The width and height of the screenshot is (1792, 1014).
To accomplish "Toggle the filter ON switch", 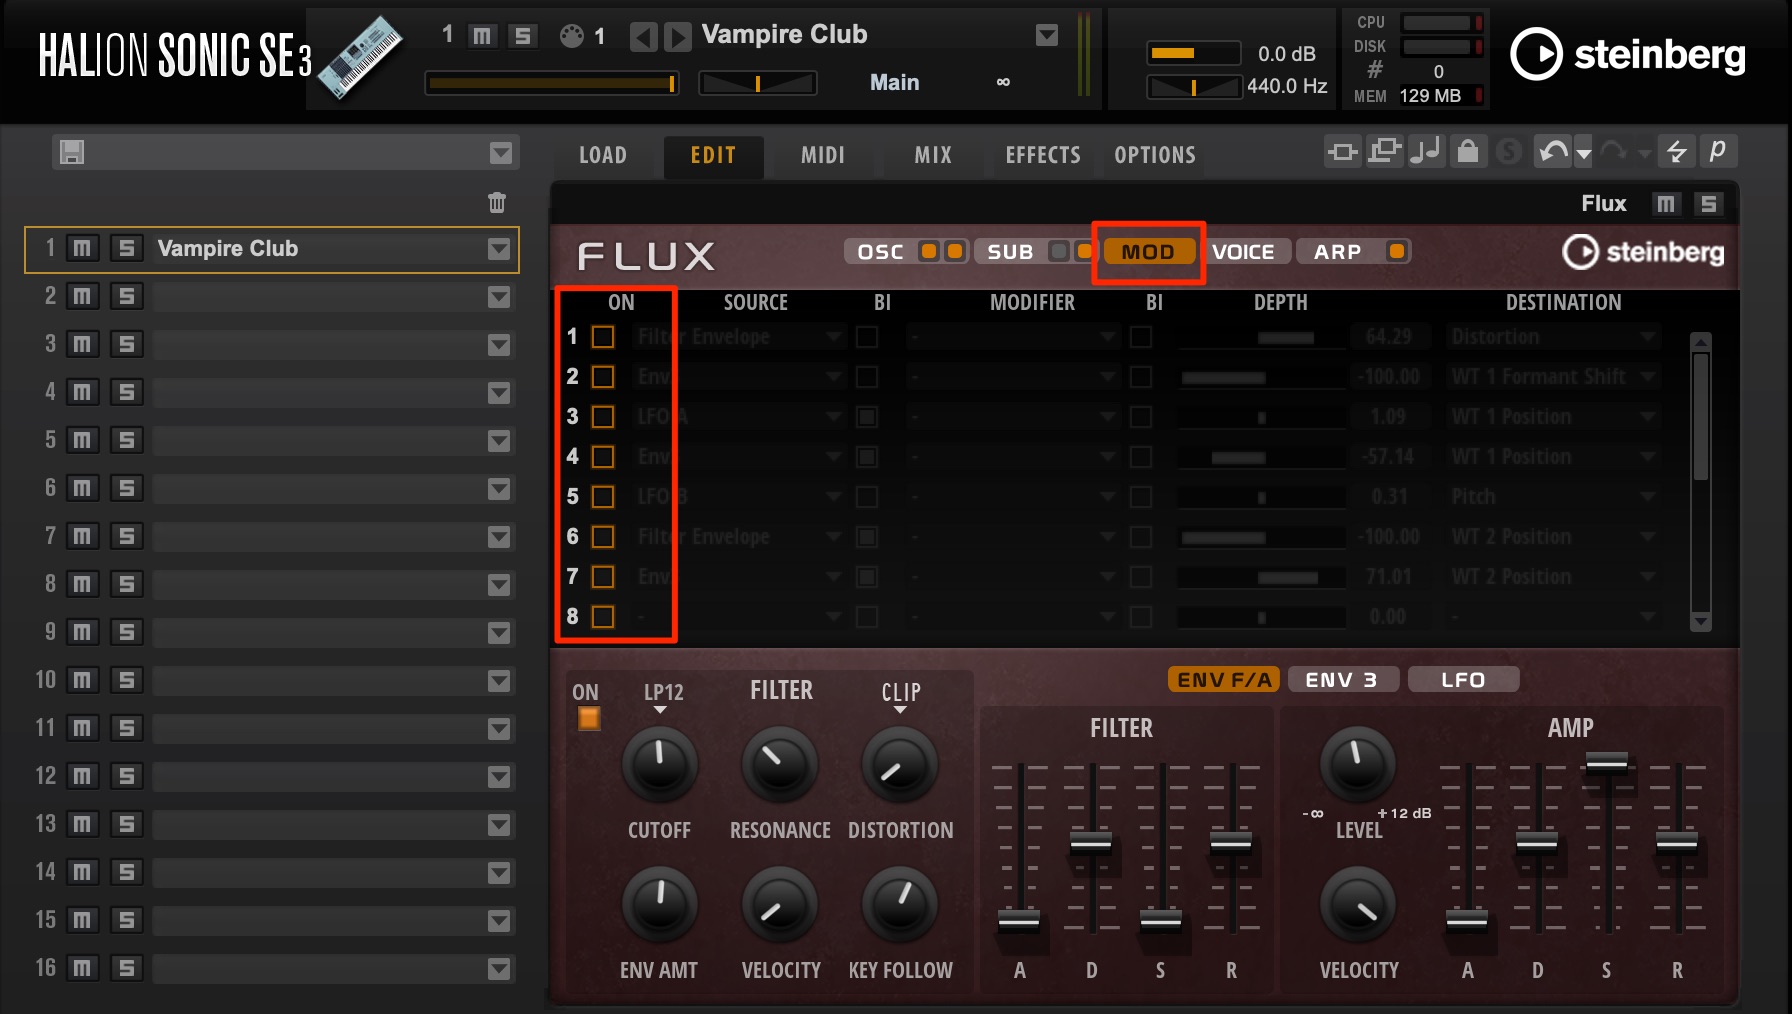I will pyautogui.click(x=589, y=718).
